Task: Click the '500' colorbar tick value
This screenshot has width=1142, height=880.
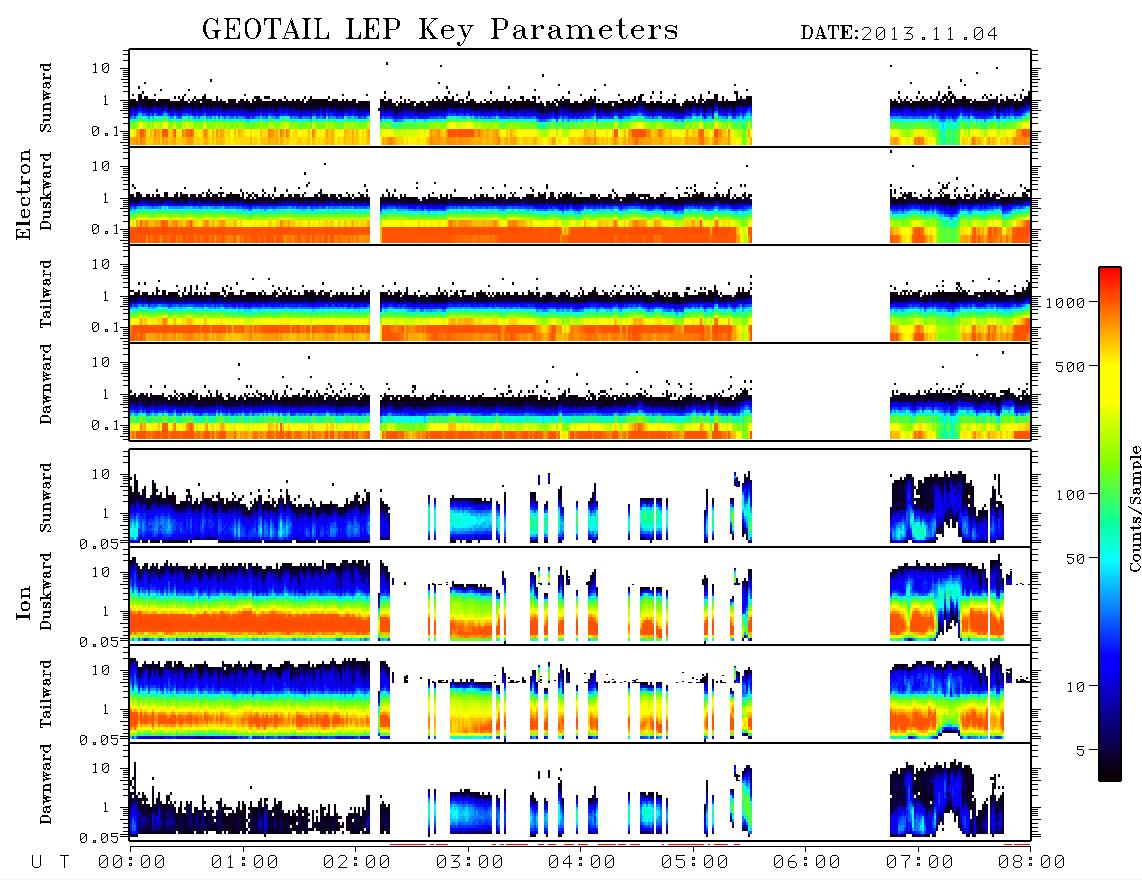Action: point(1070,366)
